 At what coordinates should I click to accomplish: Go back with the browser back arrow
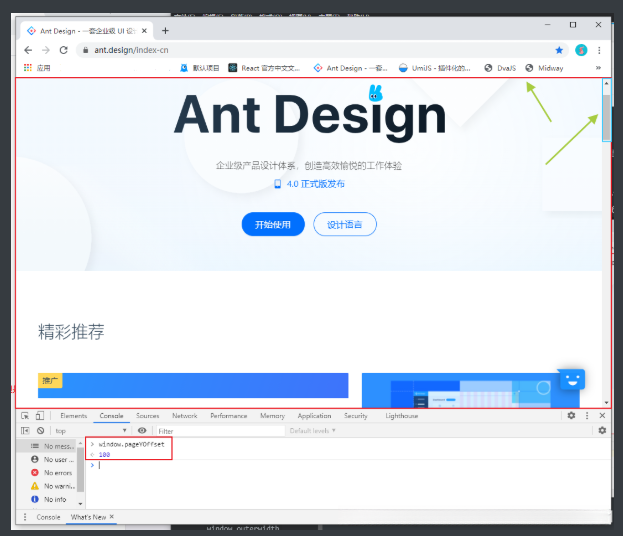(x=28, y=50)
